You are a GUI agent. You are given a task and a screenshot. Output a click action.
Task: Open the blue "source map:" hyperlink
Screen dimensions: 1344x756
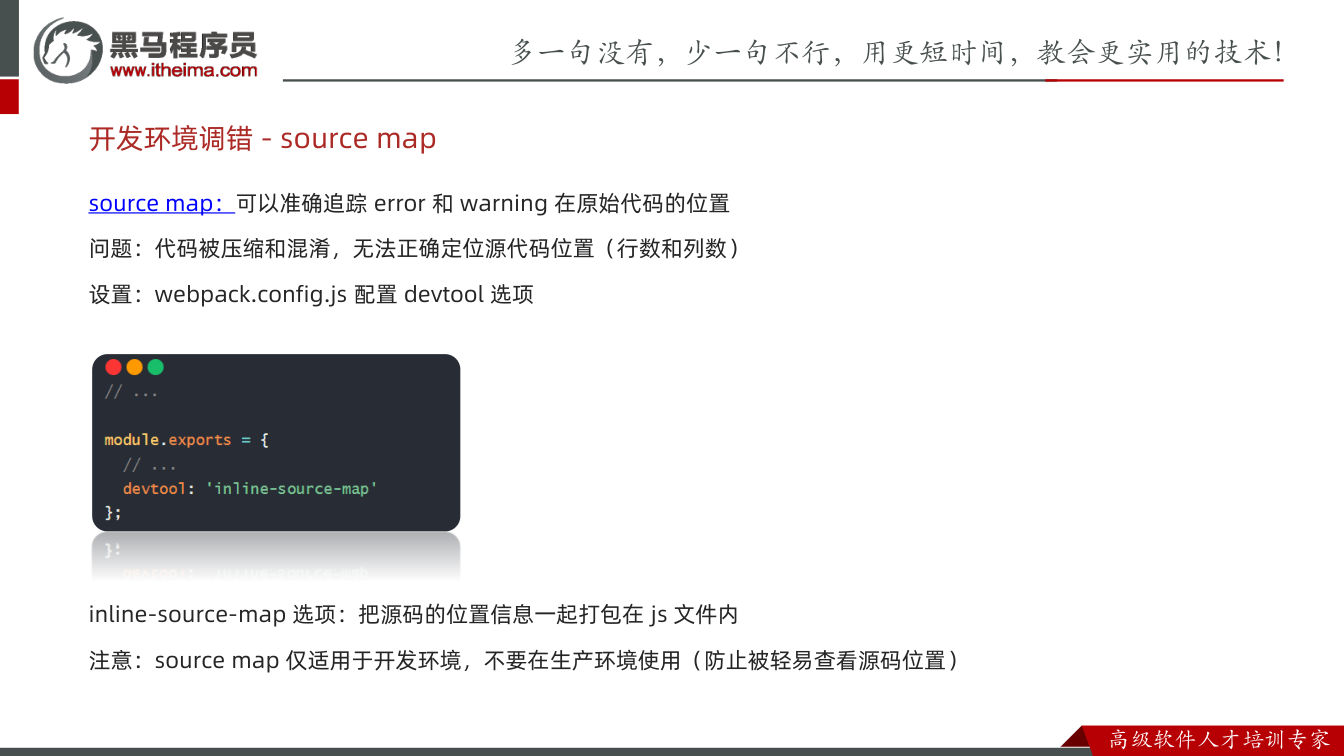[162, 203]
